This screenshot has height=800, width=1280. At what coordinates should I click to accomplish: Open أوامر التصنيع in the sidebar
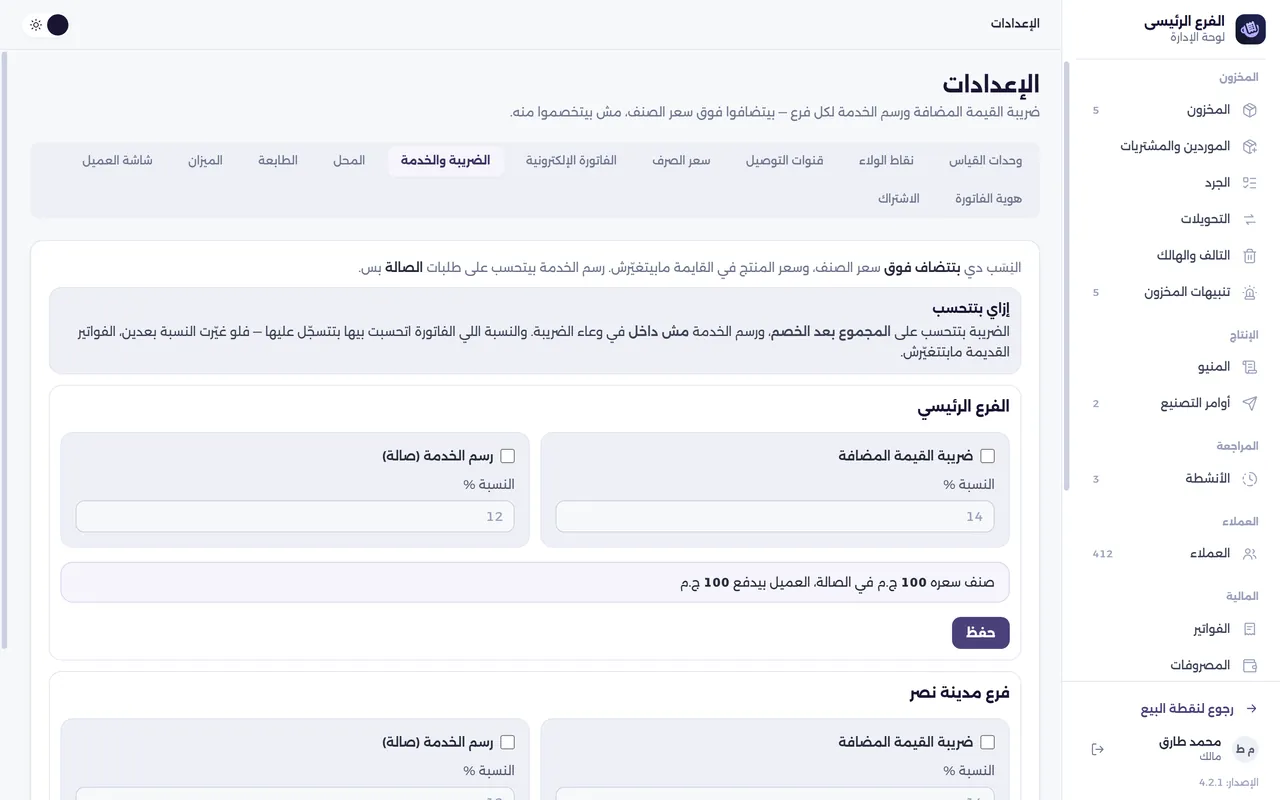[x=1171, y=403]
